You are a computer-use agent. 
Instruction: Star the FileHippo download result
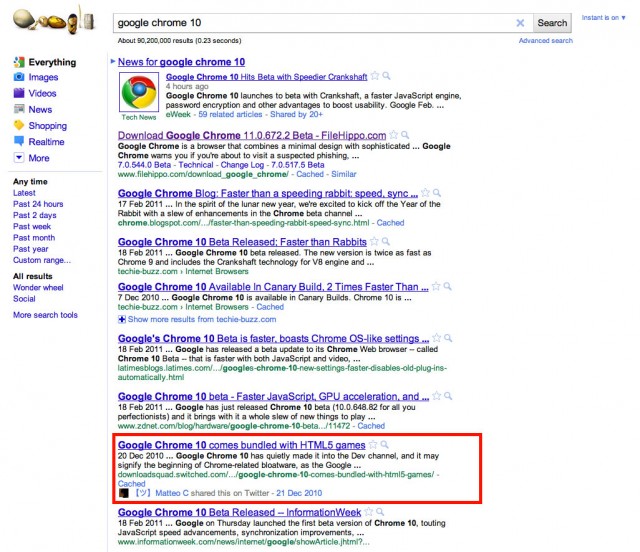click(x=393, y=134)
